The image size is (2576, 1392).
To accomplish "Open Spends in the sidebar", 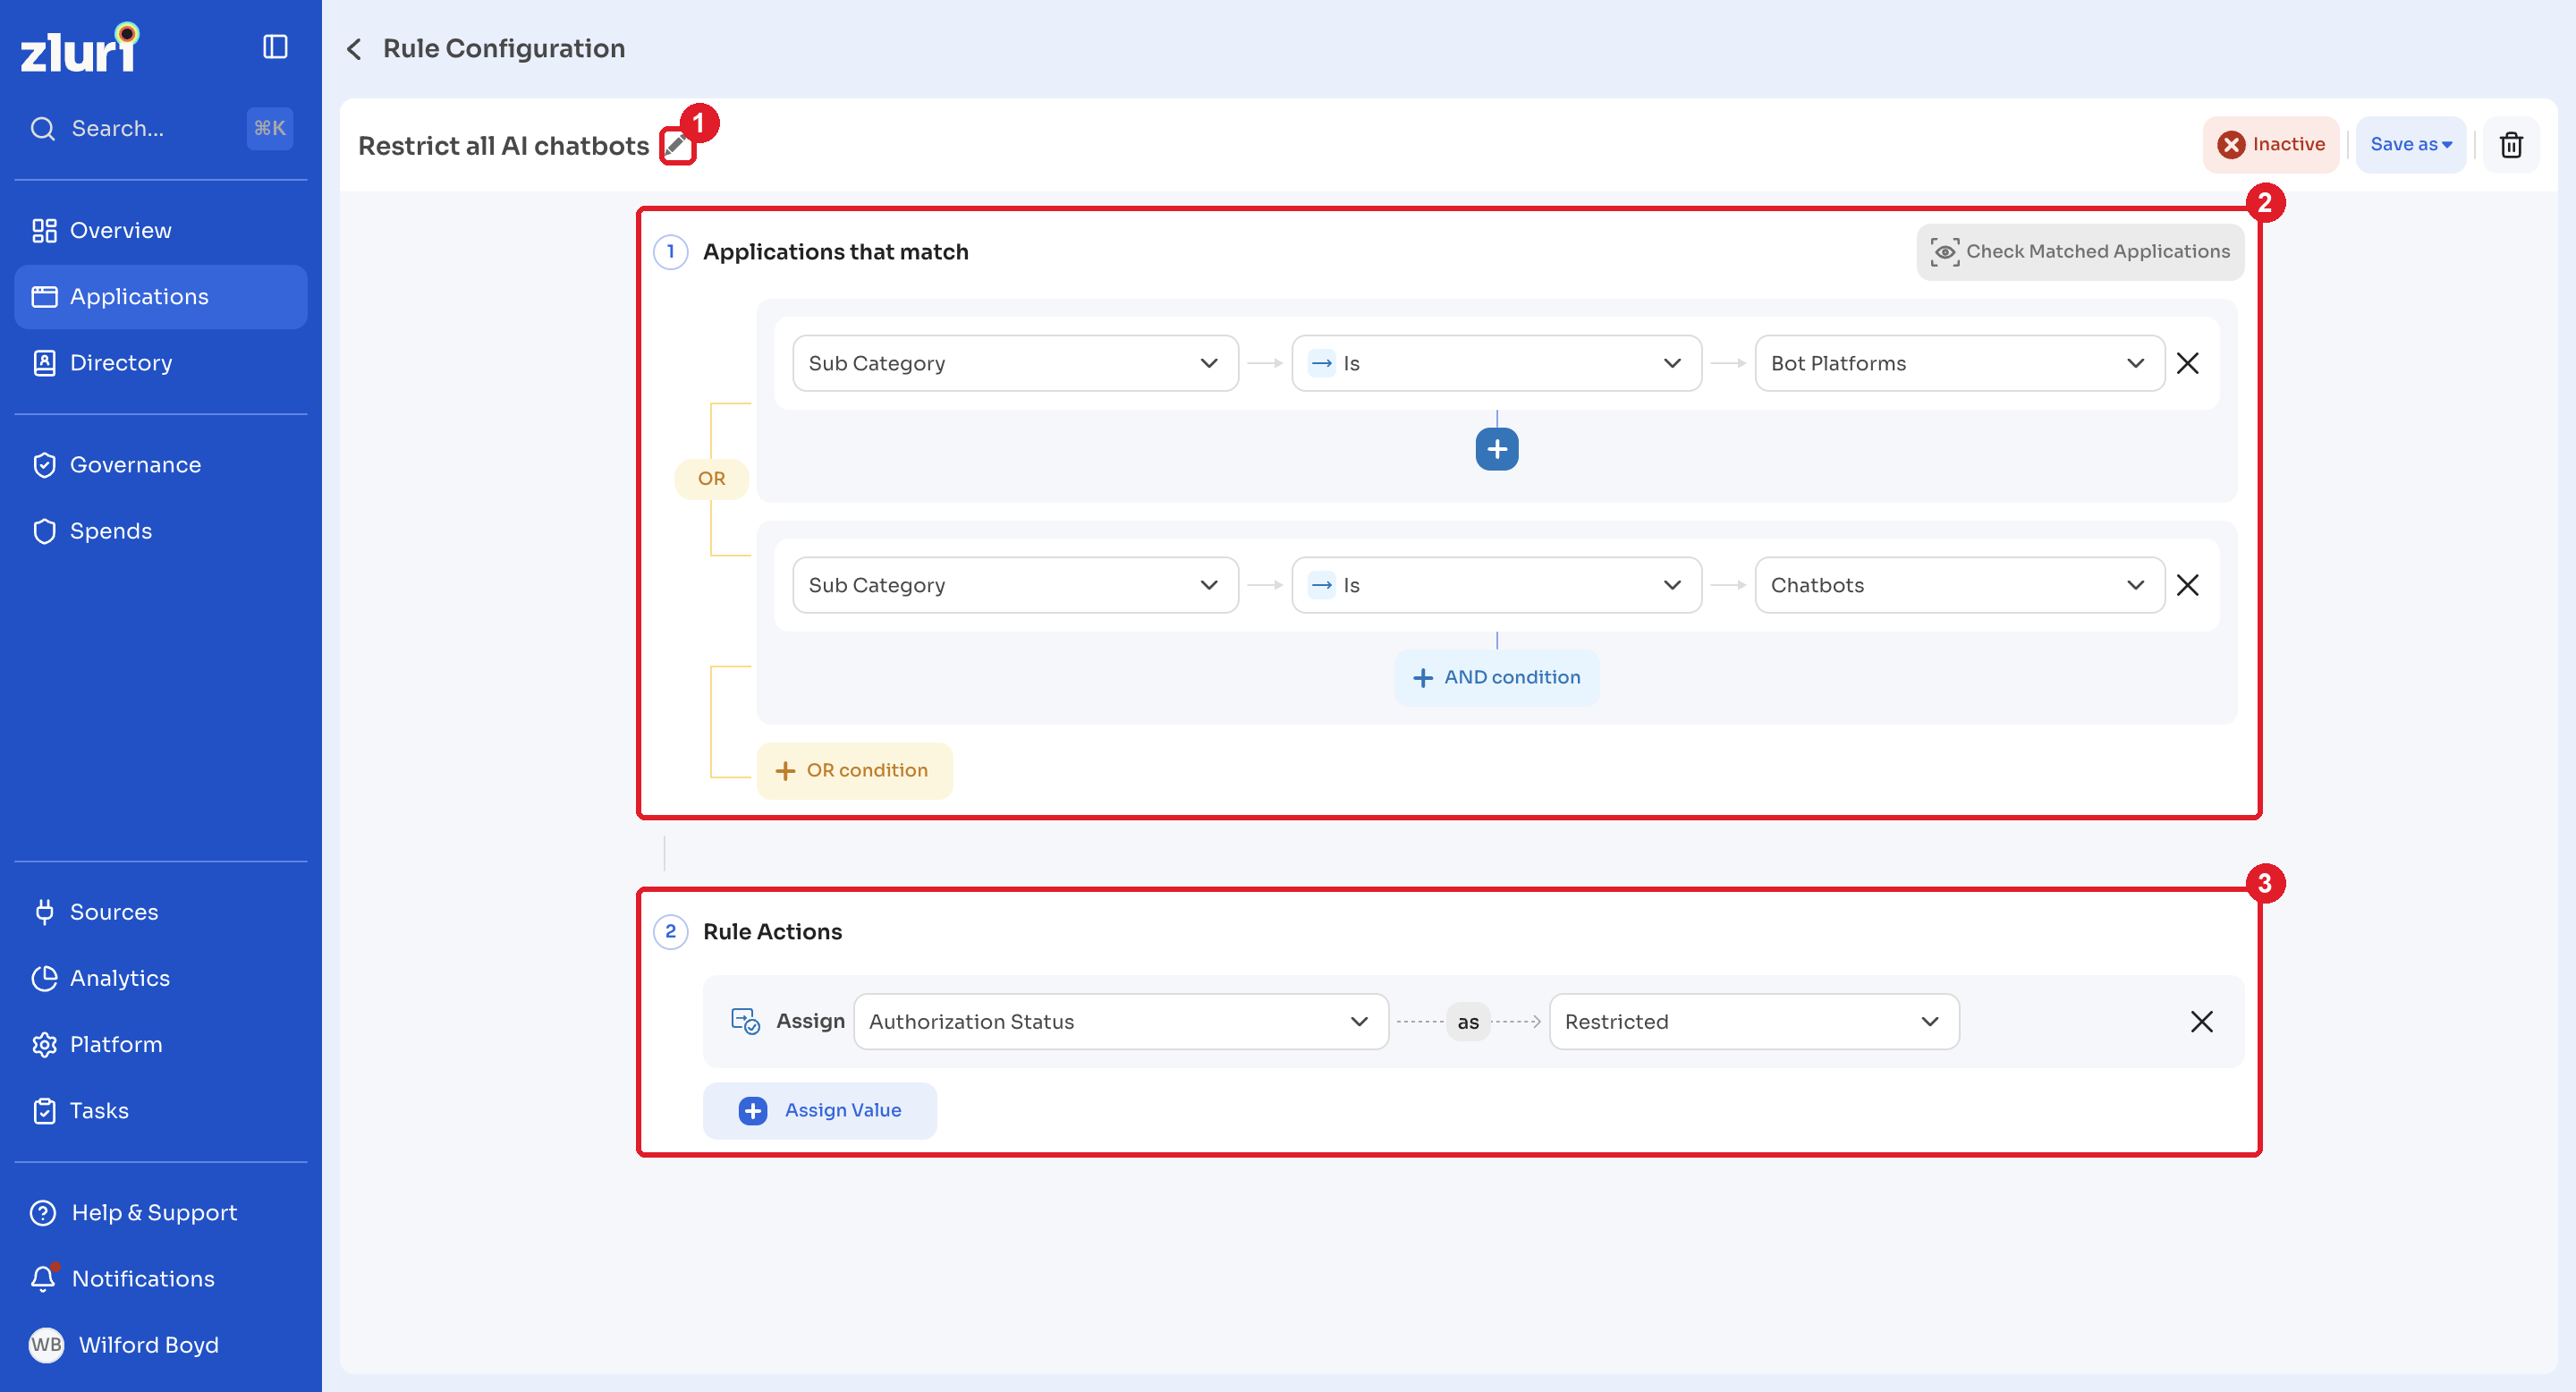I will (x=161, y=531).
